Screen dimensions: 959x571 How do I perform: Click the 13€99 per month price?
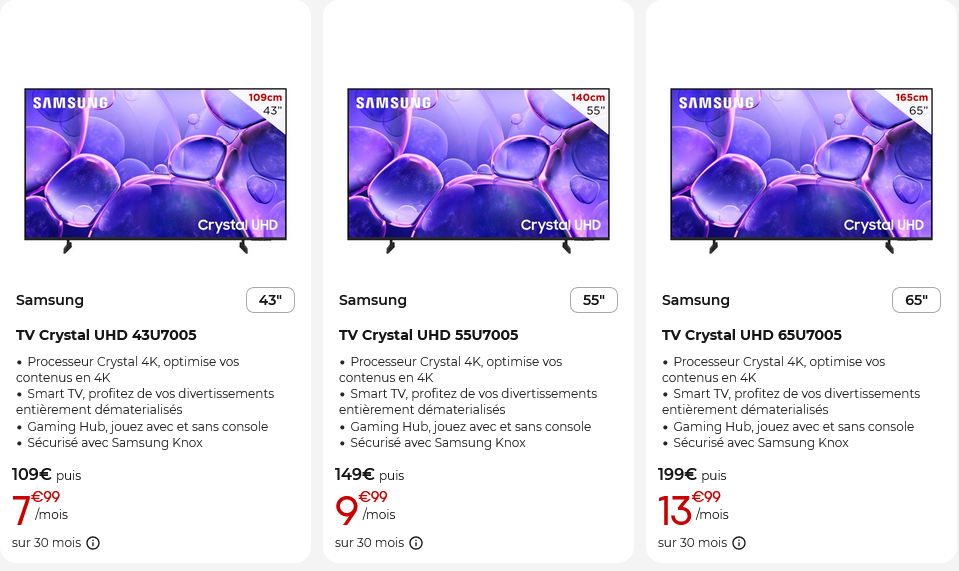click(x=692, y=508)
